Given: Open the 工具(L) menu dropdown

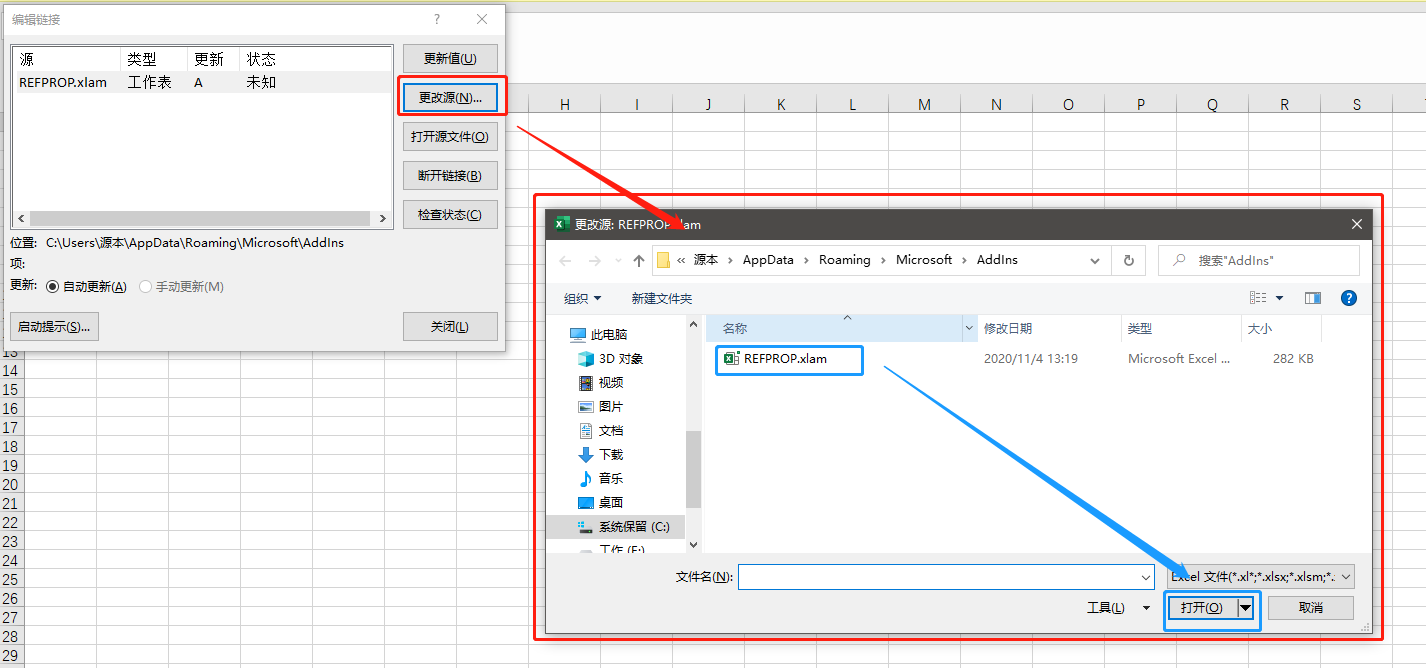Looking at the screenshot, I should point(1118,607).
